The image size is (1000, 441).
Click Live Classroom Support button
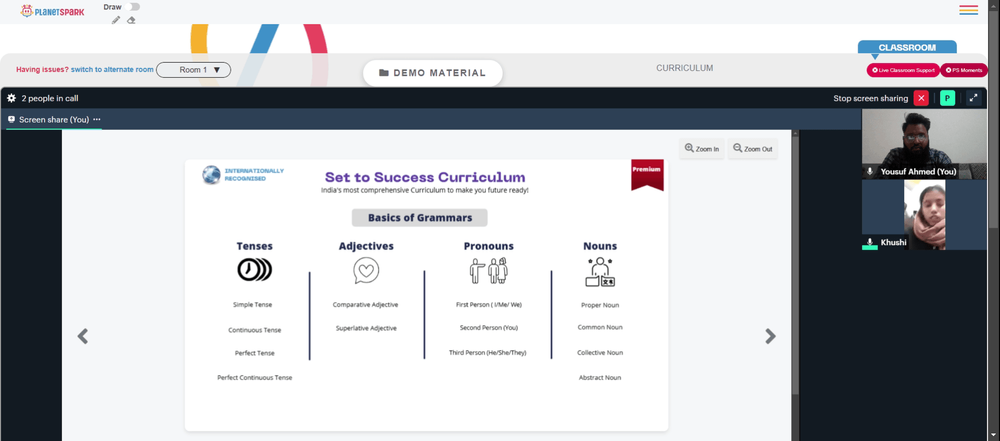pyautogui.click(x=903, y=70)
